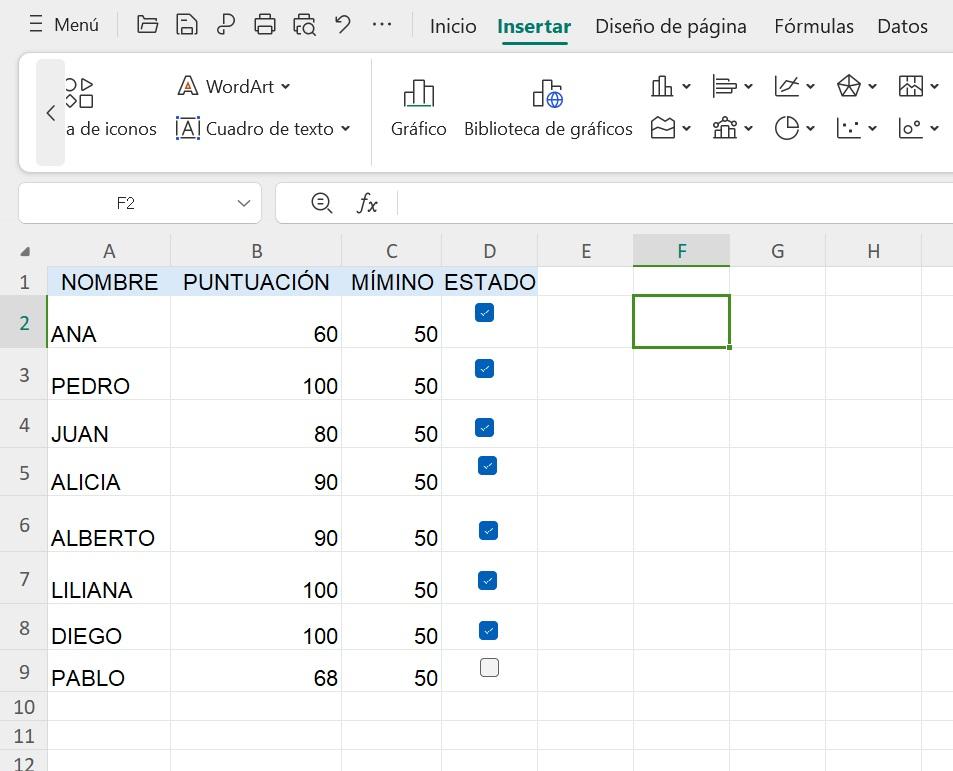Uncheck the ESTADO checkbox for ANA

pyautogui.click(x=485, y=313)
